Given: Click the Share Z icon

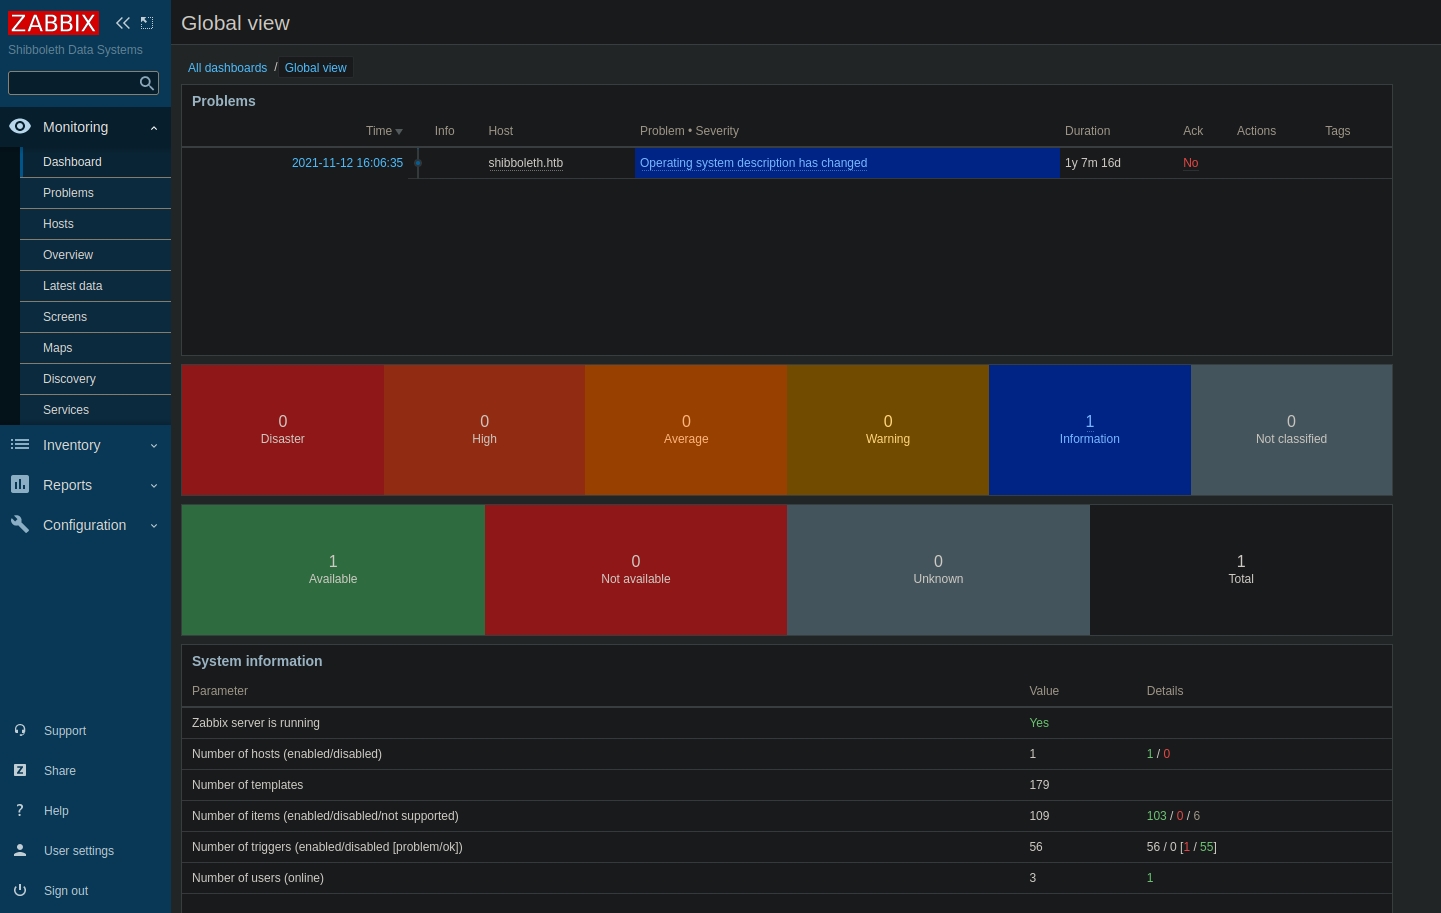Looking at the screenshot, I should [x=20, y=771].
